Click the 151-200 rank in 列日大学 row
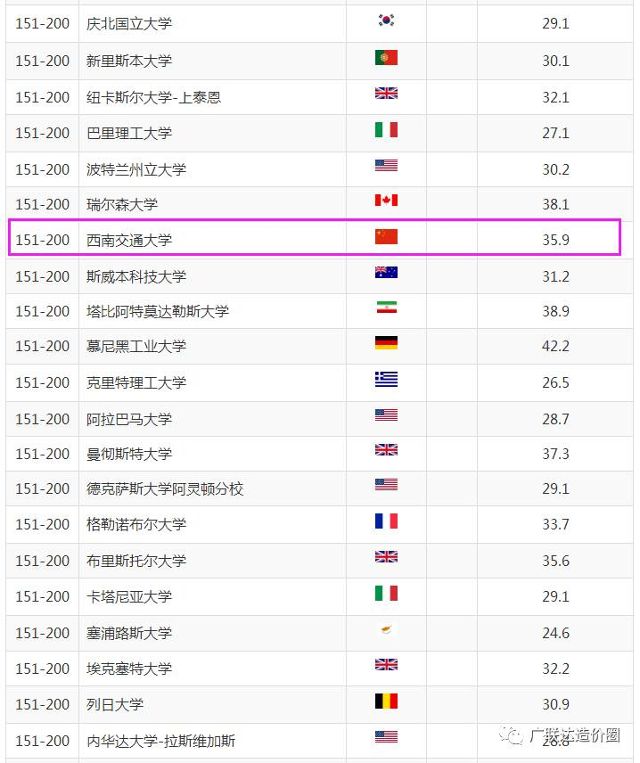 point(42,704)
